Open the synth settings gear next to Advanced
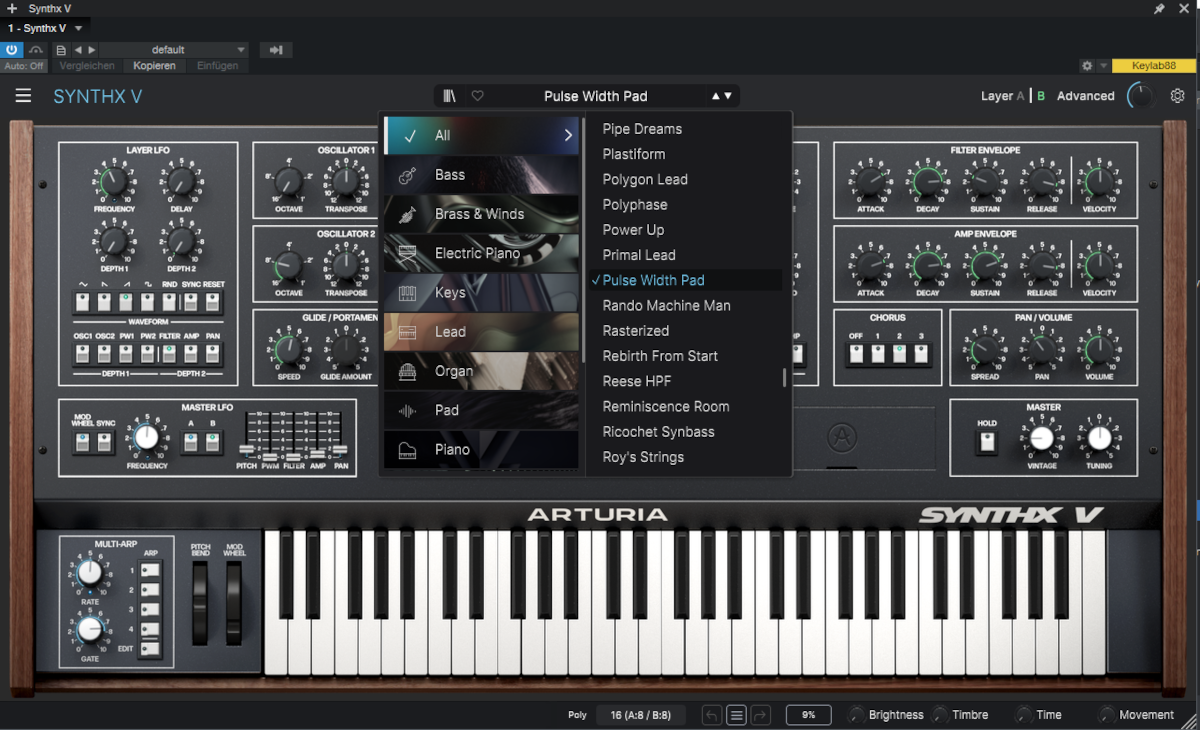1200x730 pixels. click(1177, 96)
